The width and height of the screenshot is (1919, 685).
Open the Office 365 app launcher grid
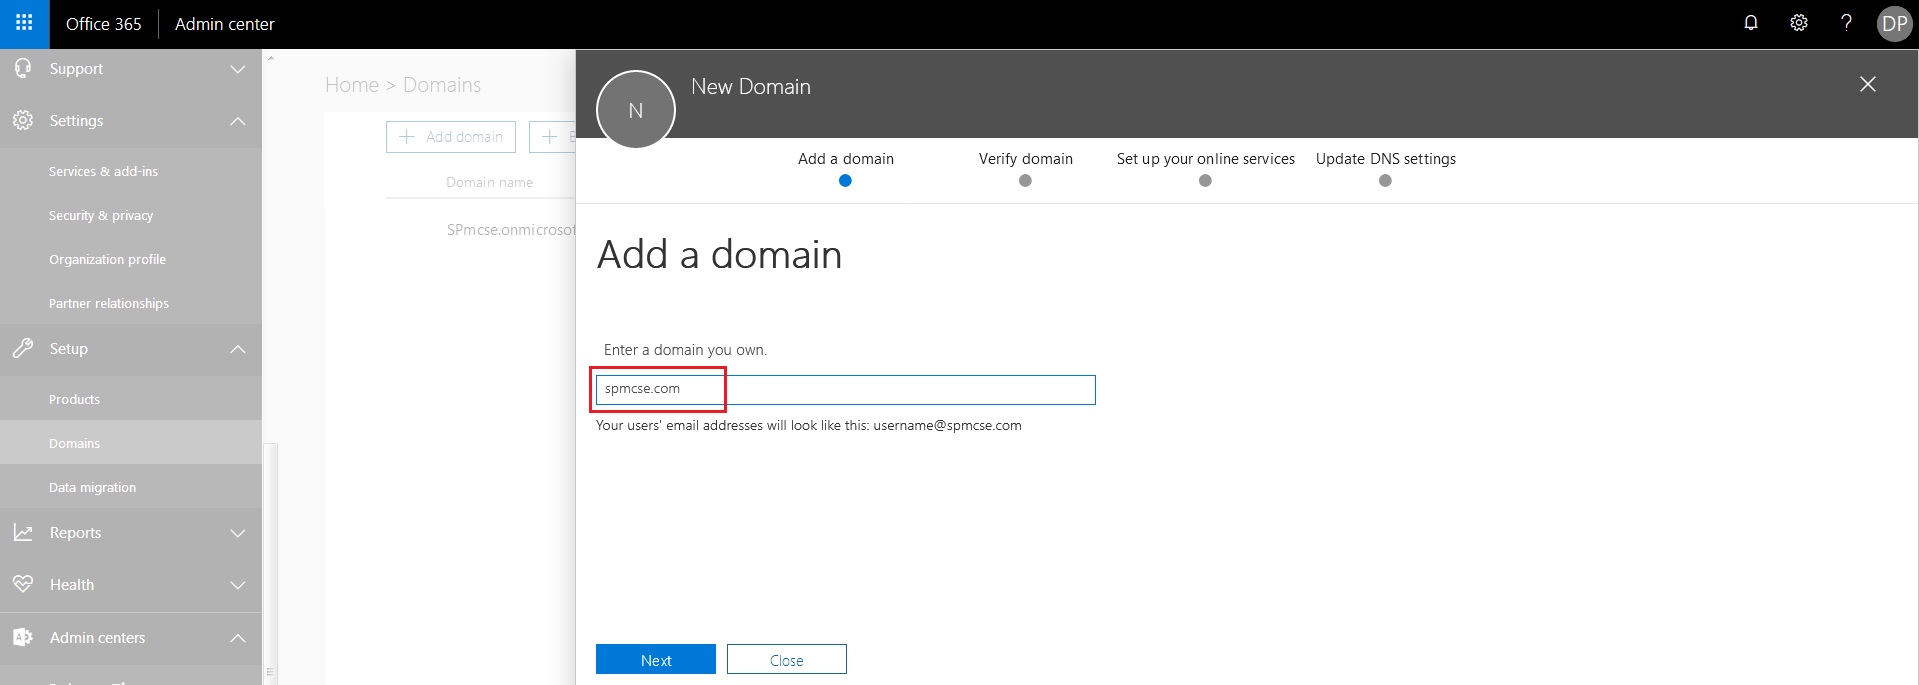point(24,23)
